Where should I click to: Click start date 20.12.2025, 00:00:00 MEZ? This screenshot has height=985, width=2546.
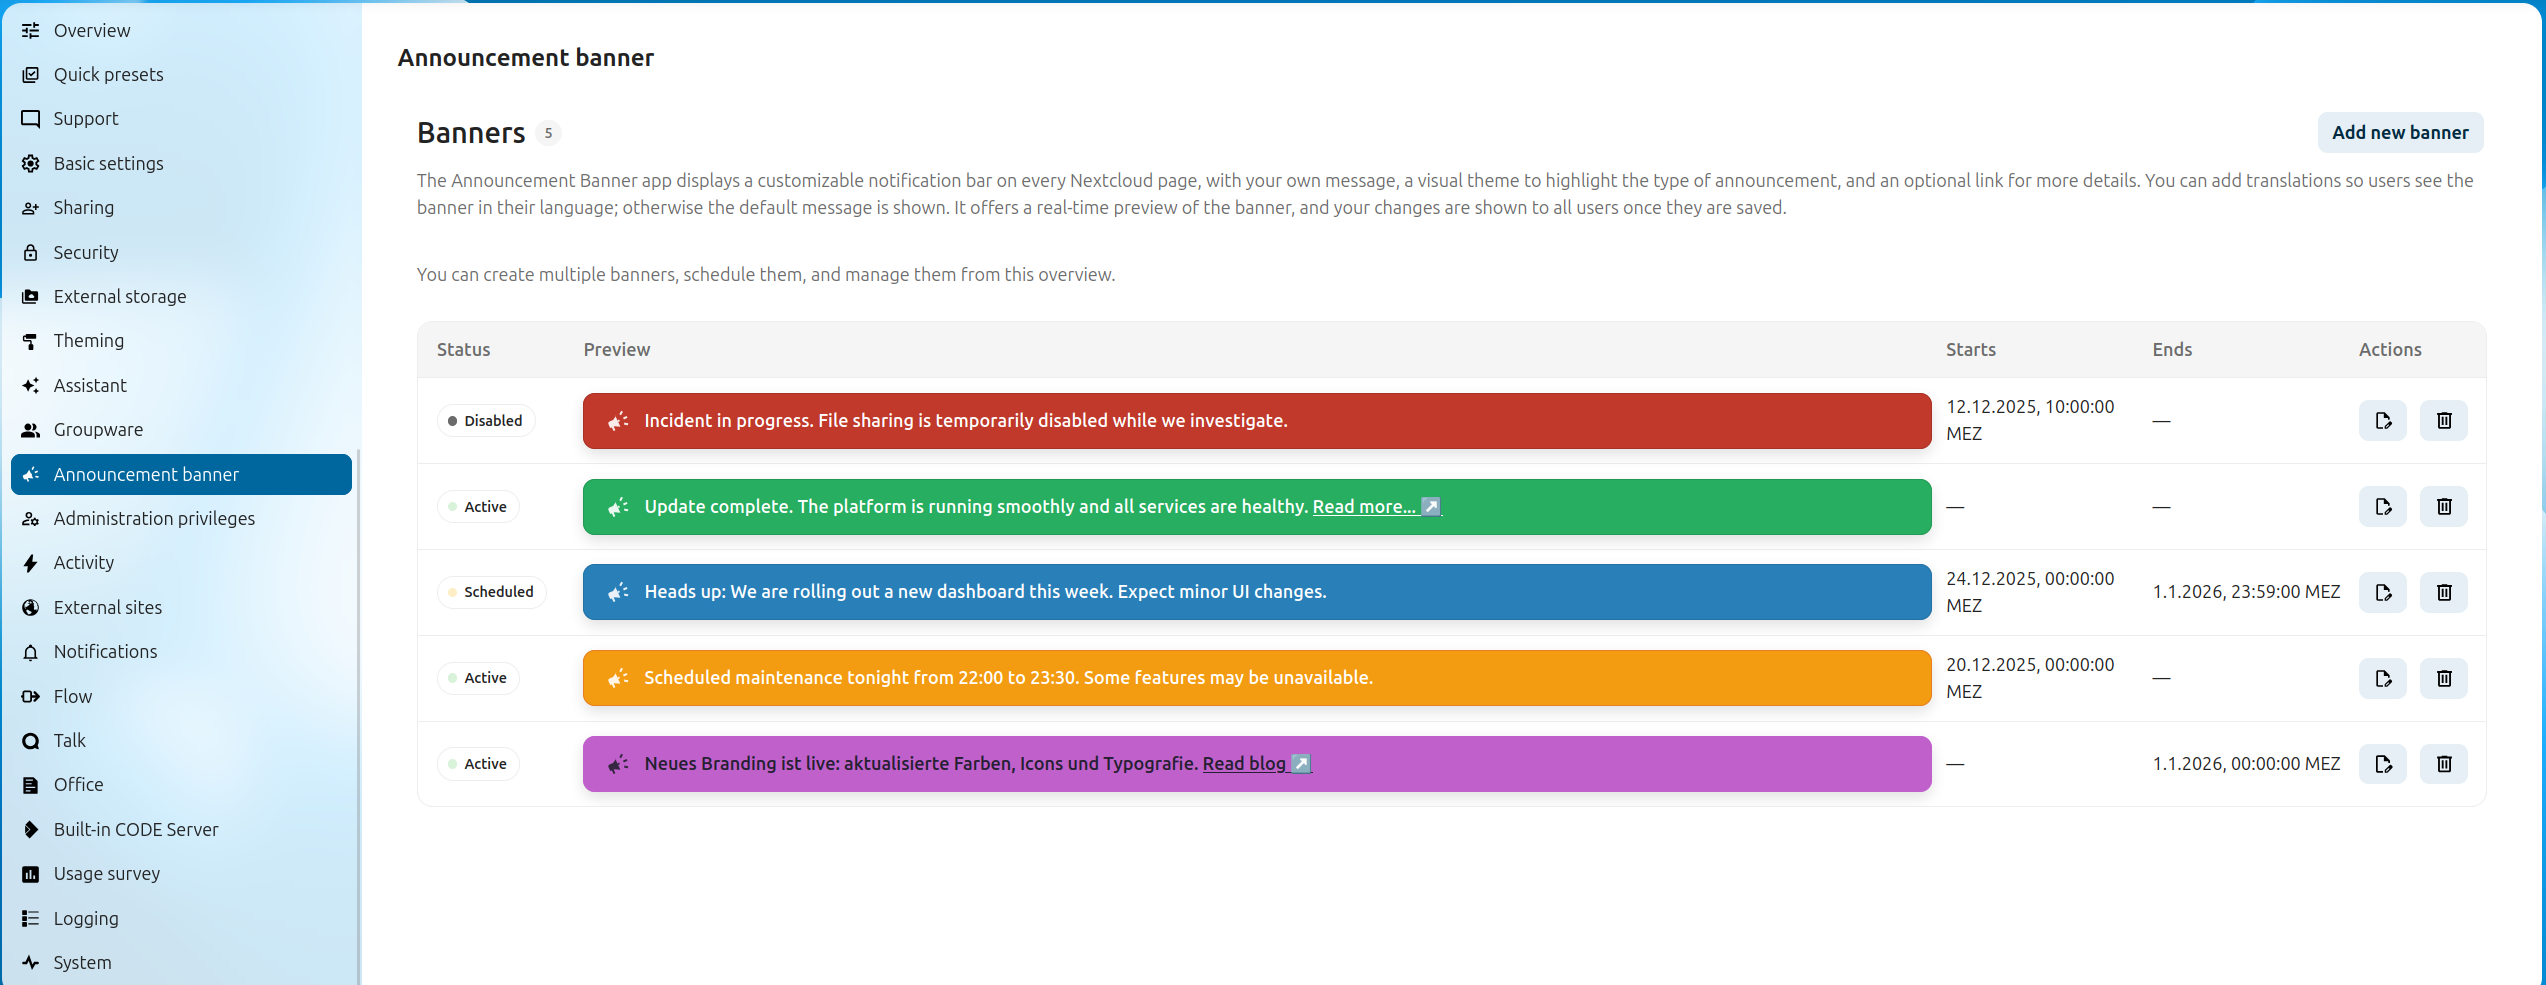pyautogui.click(x=2030, y=678)
